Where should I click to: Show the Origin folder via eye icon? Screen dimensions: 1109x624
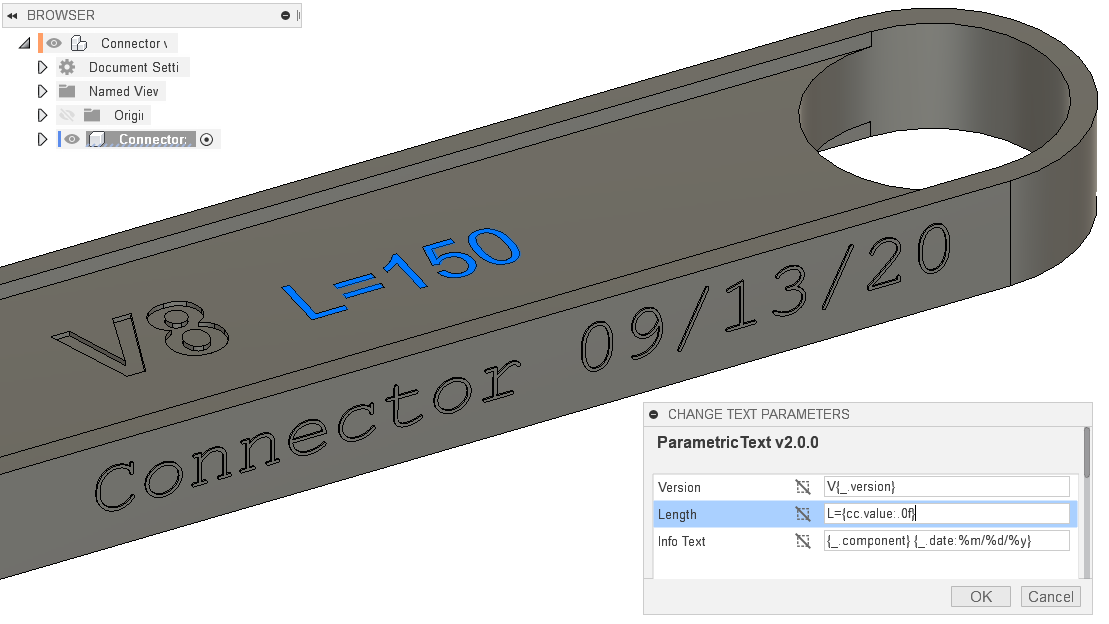coord(67,115)
